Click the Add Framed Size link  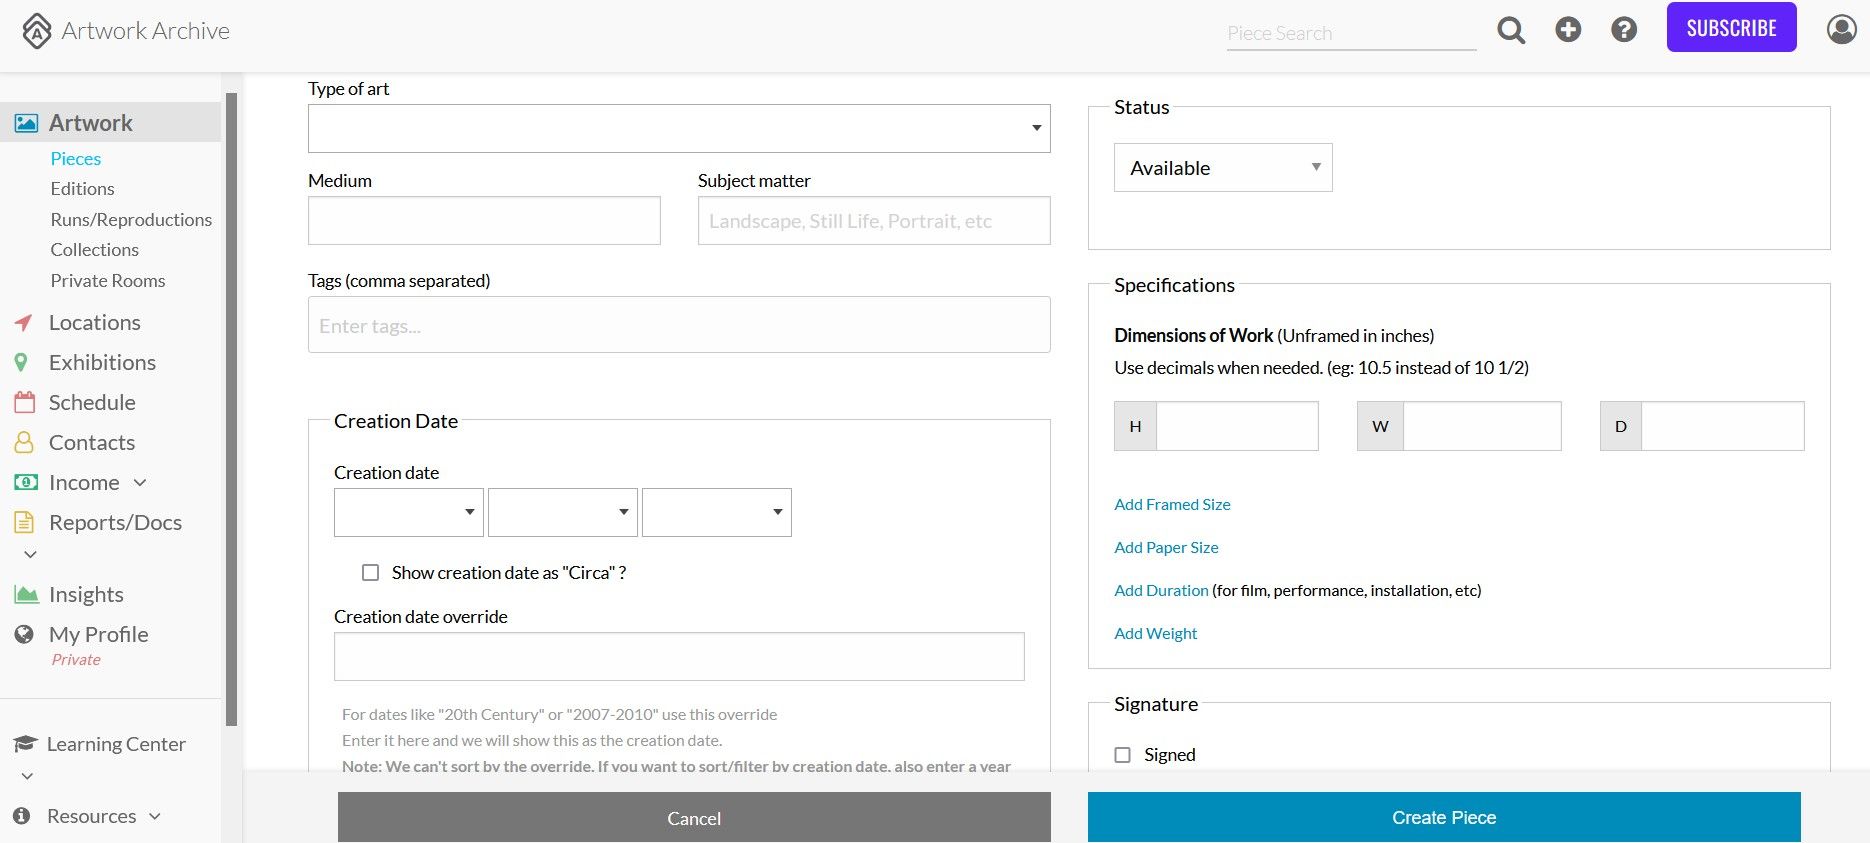(1172, 505)
